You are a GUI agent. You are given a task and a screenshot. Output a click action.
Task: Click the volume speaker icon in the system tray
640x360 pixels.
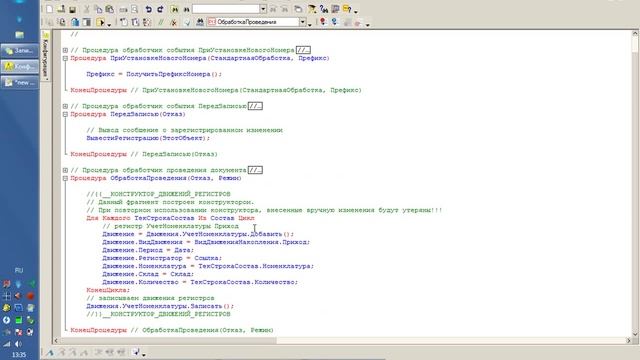pyautogui.click(x=19, y=344)
